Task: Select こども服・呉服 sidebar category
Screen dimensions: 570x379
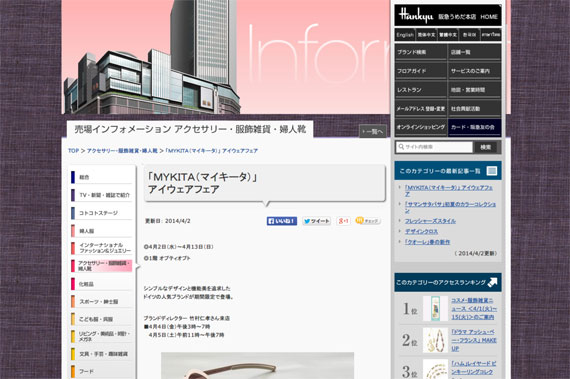Action: coord(101,319)
